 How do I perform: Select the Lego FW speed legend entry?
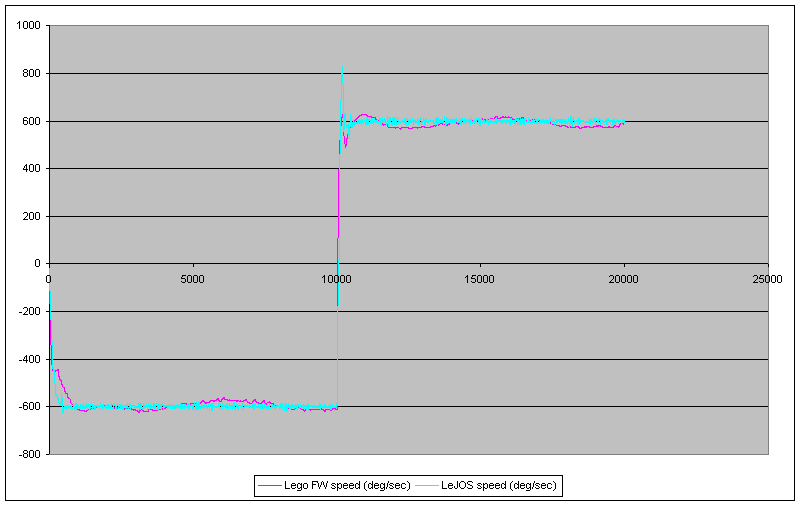335,485
